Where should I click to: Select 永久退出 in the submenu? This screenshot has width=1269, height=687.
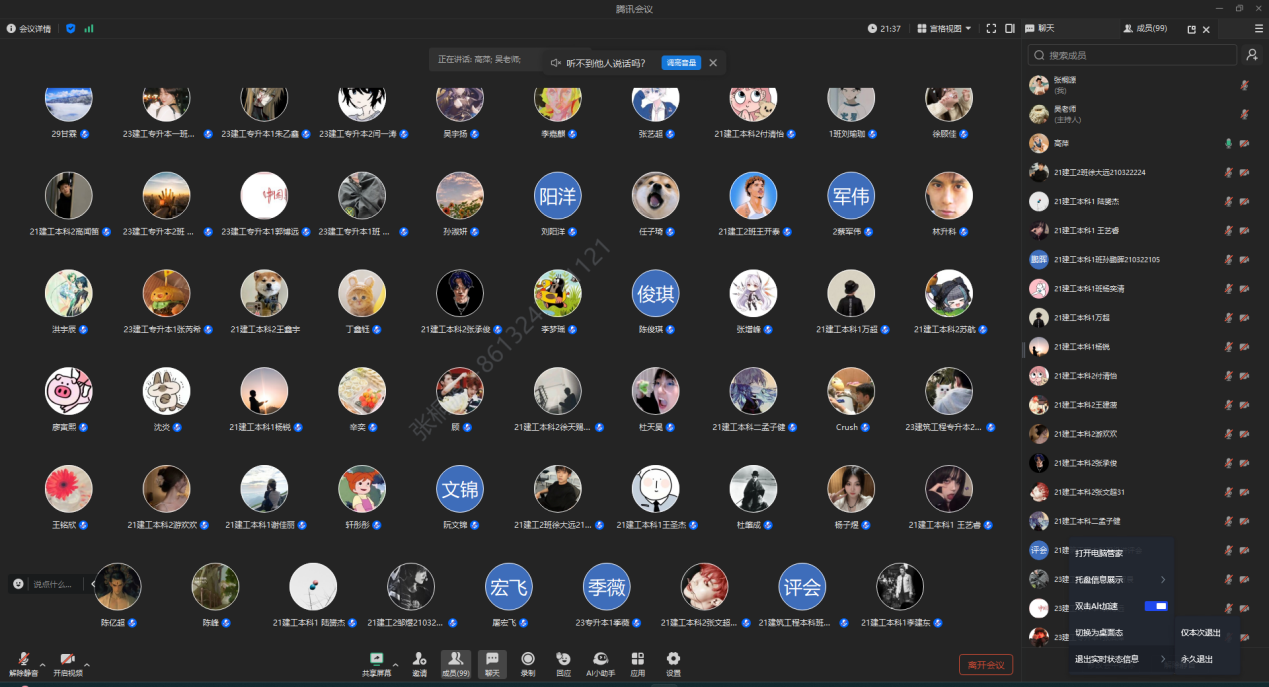(x=1196, y=659)
